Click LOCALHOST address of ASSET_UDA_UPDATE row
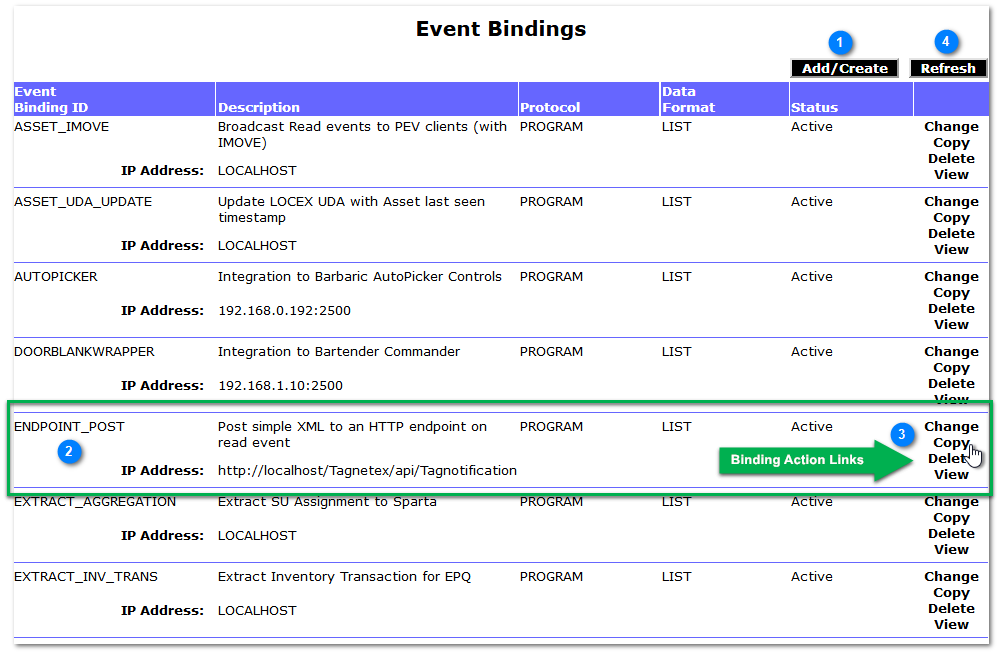 pos(257,246)
